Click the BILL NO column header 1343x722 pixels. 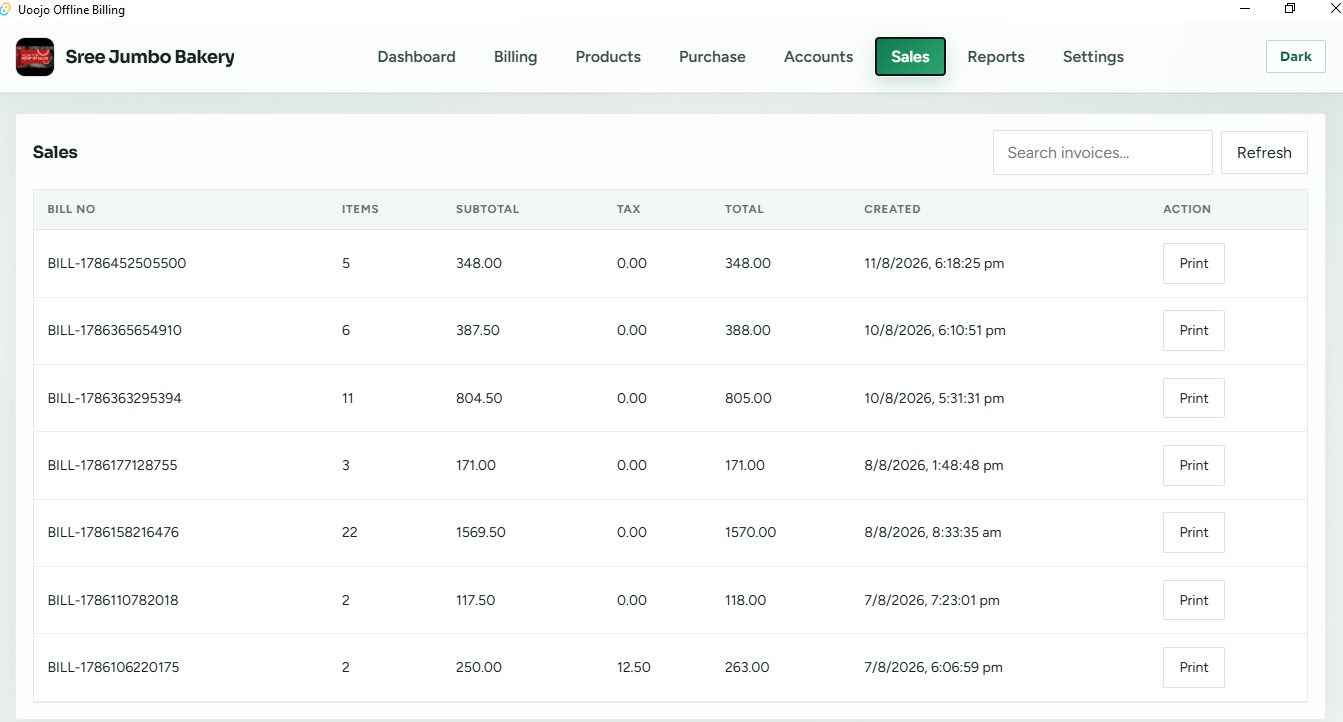71,209
